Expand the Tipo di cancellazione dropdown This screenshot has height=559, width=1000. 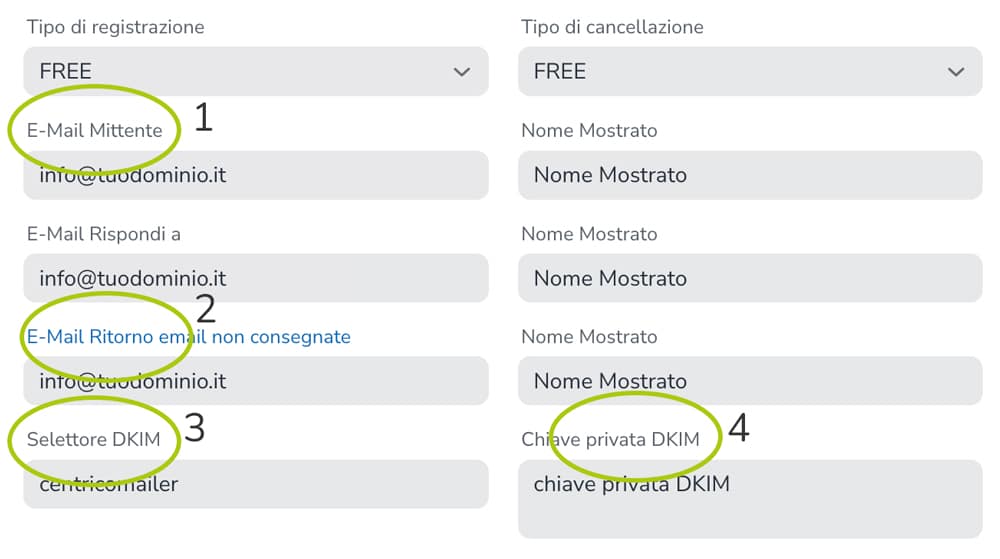click(750, 72)
